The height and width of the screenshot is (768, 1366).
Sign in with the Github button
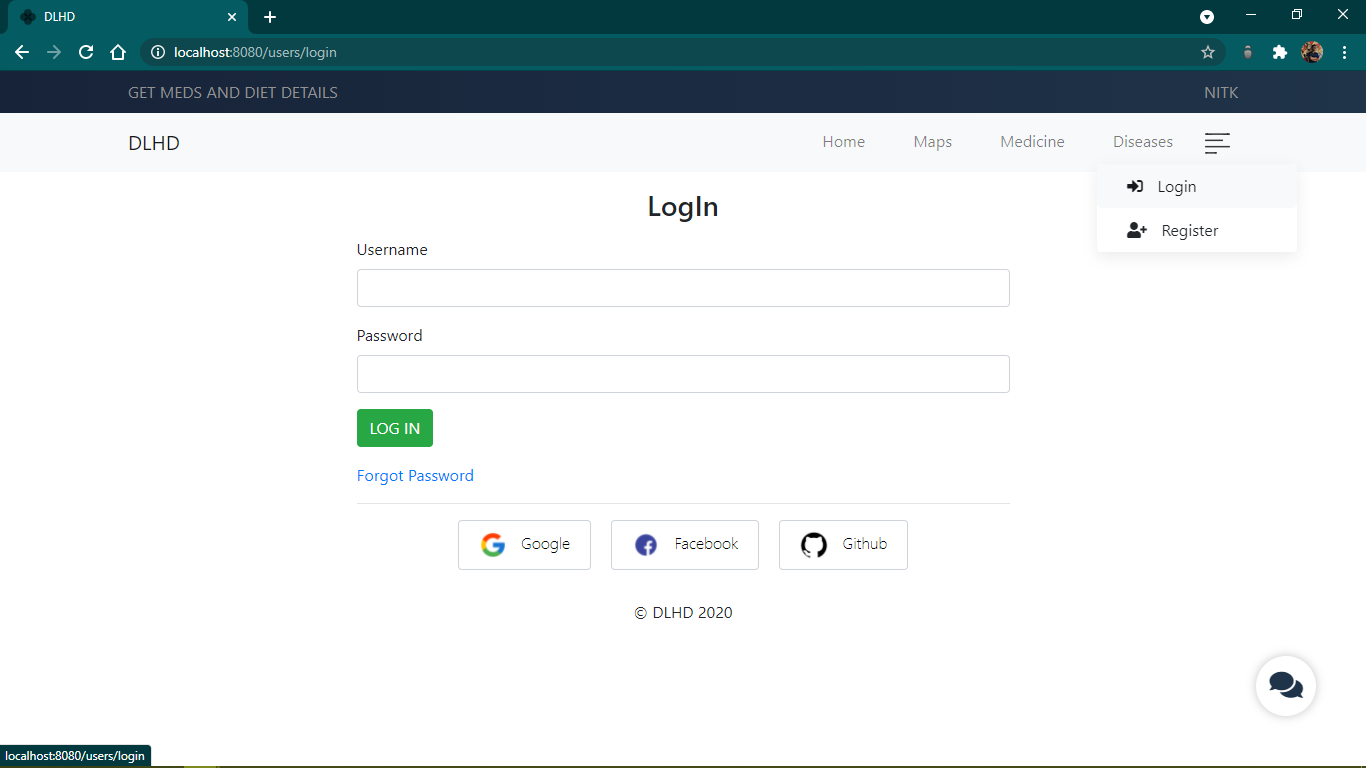click(x=843, y=545)
